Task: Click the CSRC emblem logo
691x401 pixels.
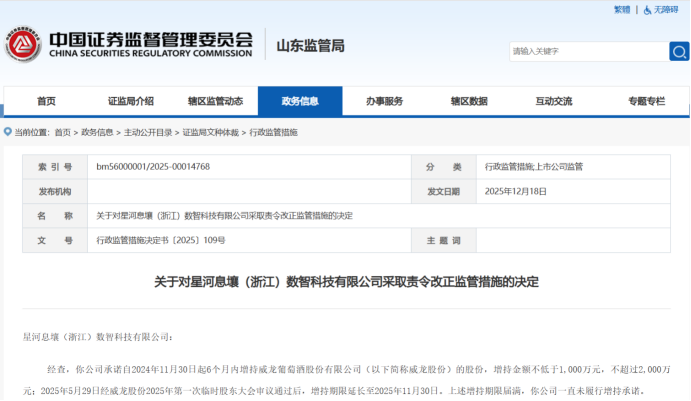Action: click(x=22, y=45)
